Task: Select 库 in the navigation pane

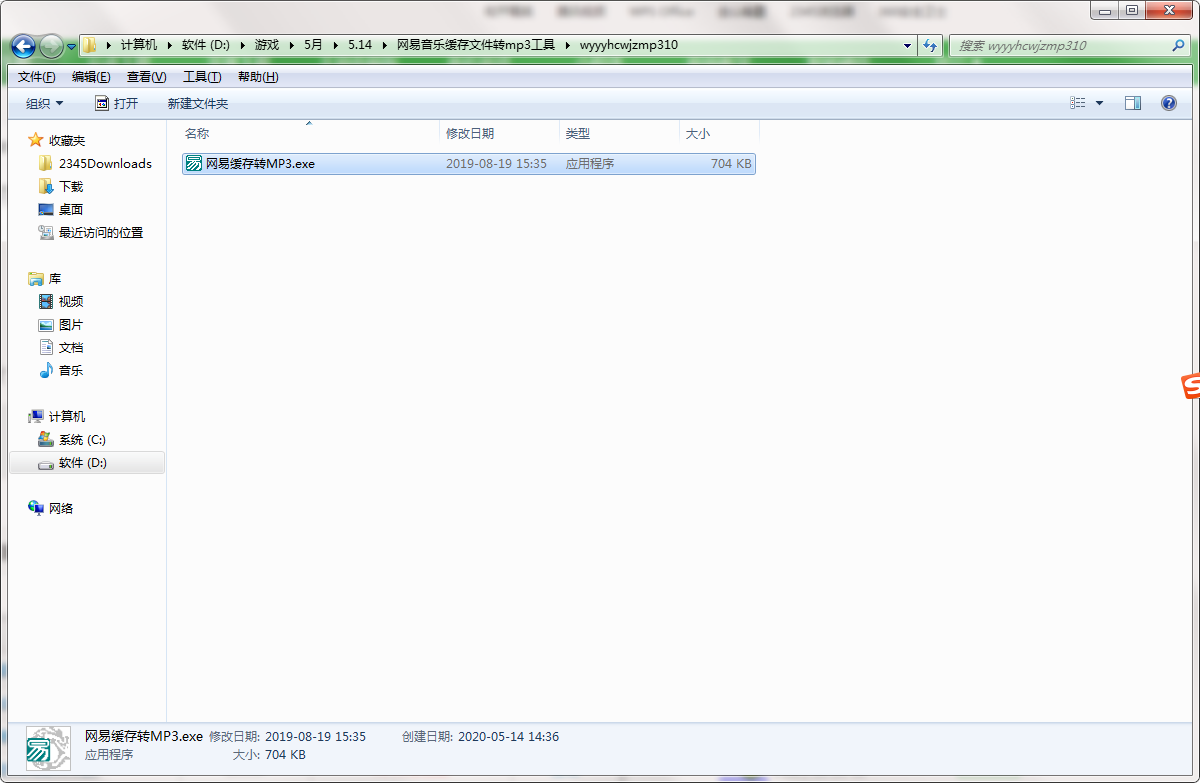Action: pos(45,278)
